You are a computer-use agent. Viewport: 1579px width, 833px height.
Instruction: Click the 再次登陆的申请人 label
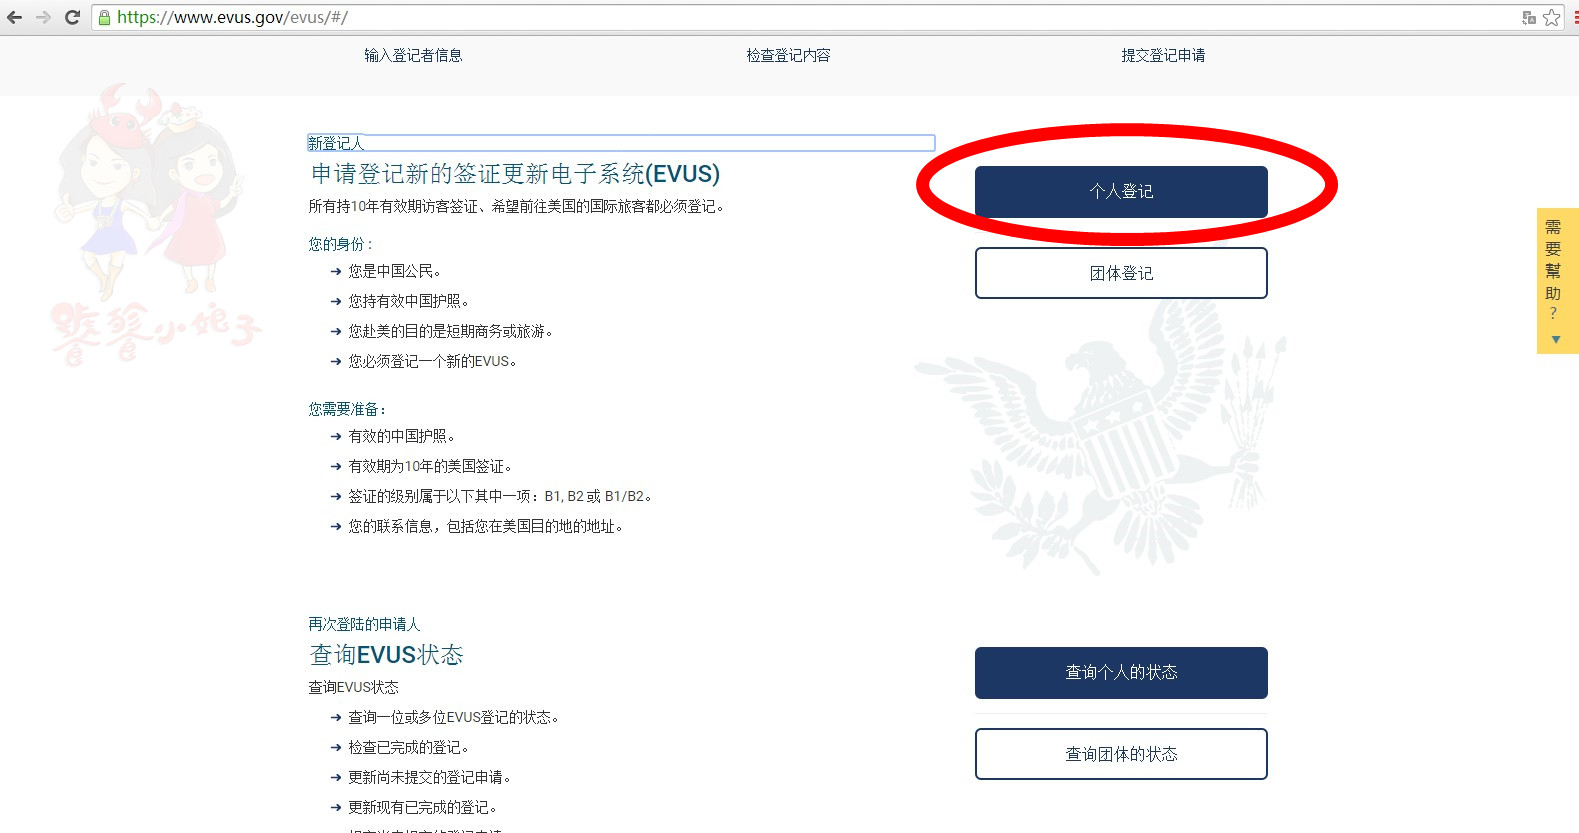pyautogui.click(x=364, y=624)
